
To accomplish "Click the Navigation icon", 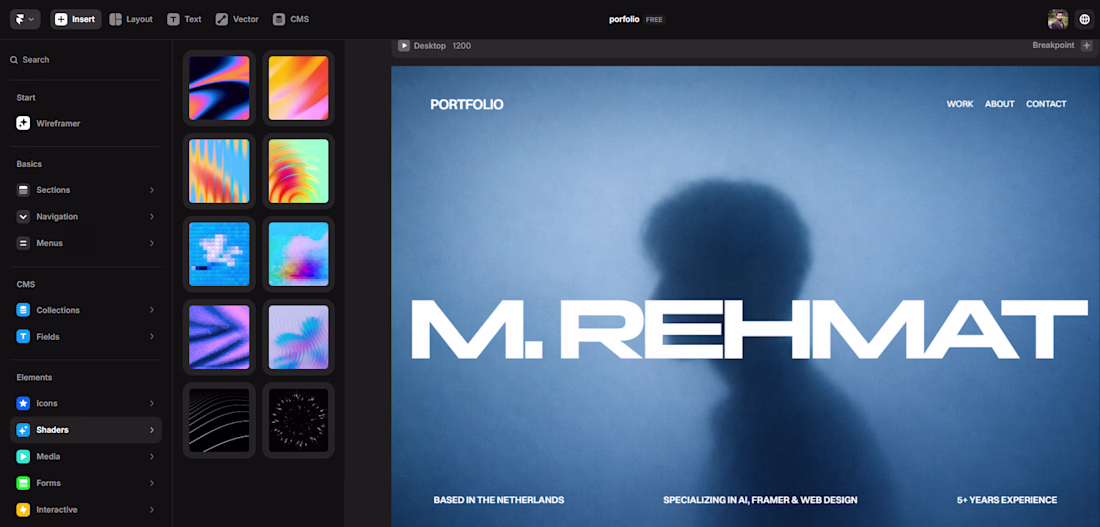I will 23,217.
